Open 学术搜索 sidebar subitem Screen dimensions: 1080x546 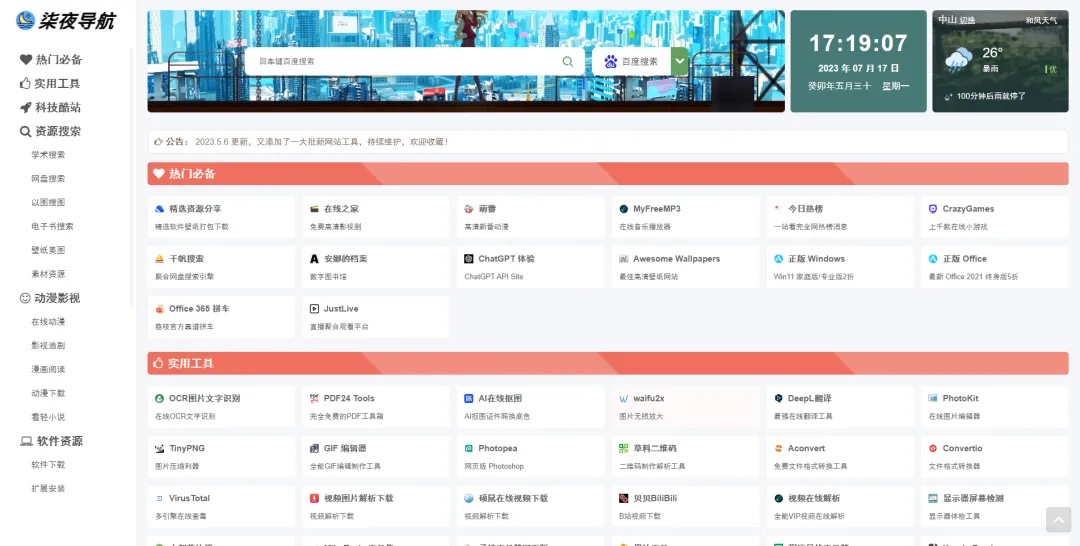(48, 155)
